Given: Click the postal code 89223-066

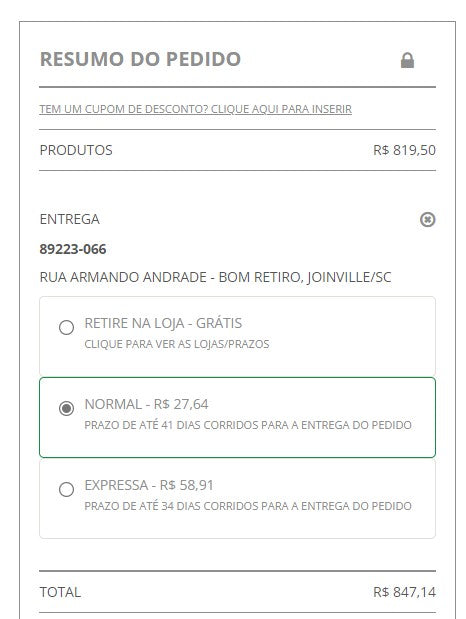Looking at the screenshot, I should 73,249.
